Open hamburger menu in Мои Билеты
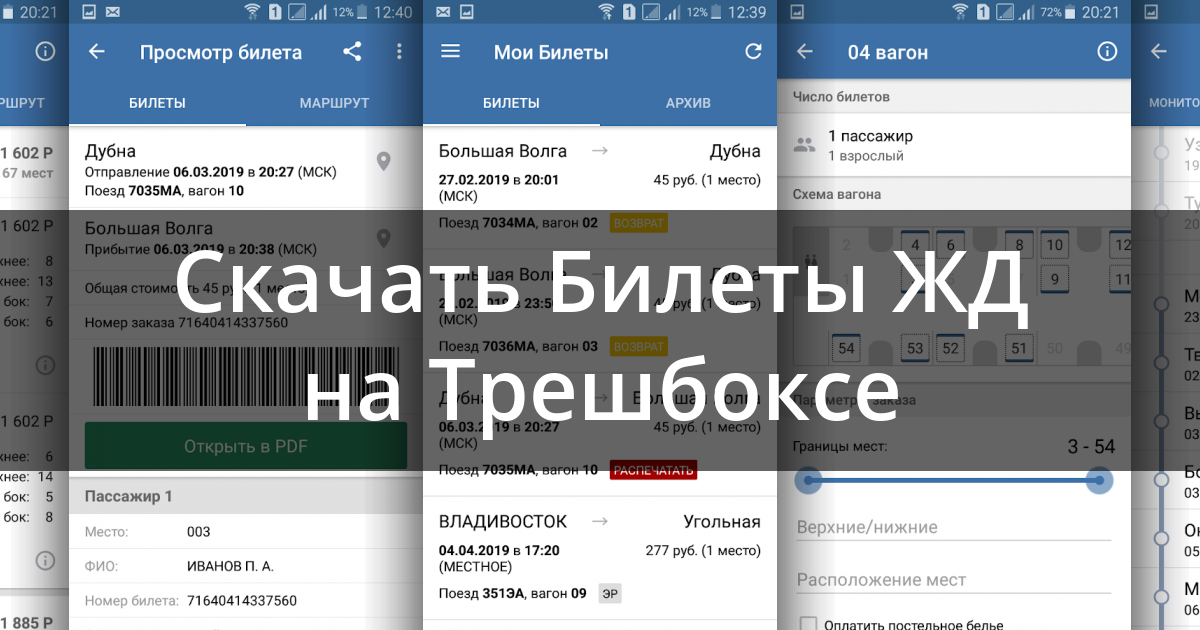 (x=451, y=52)
